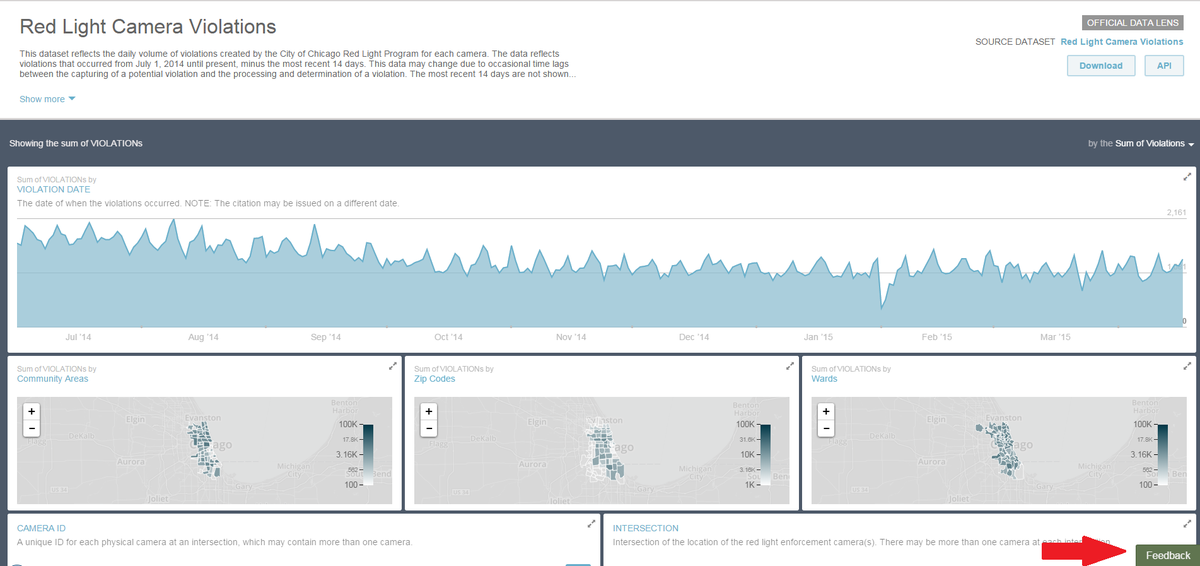1200x566 pixels.
Task: Click the Oct '14 timeline label
Action: (448, 337)
